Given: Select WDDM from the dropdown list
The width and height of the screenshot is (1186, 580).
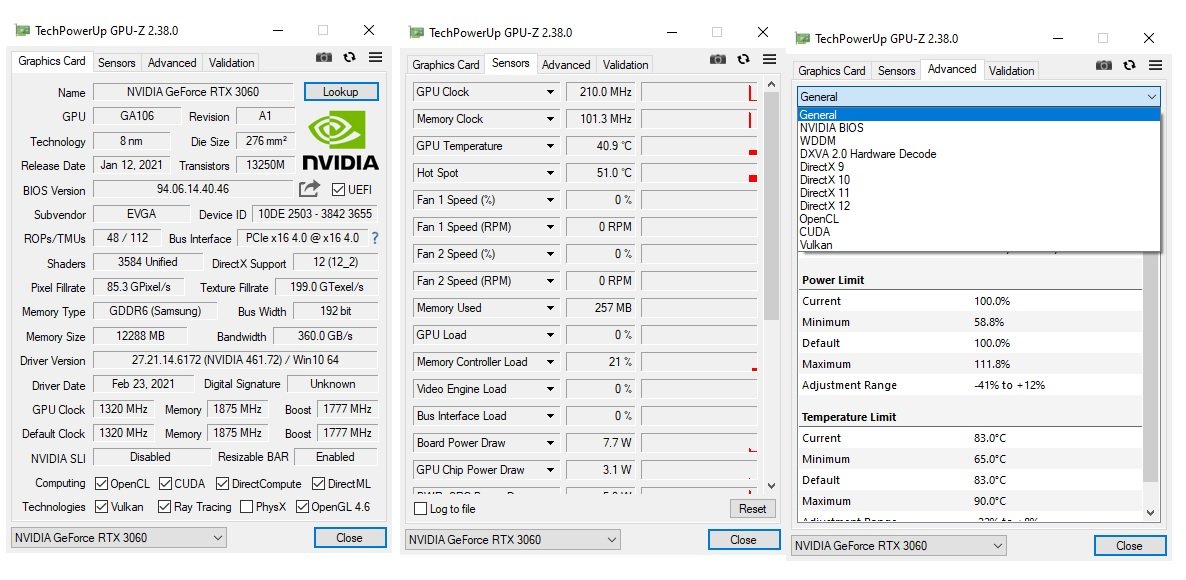Looking at the screenshot, I should tap(979, 141).
